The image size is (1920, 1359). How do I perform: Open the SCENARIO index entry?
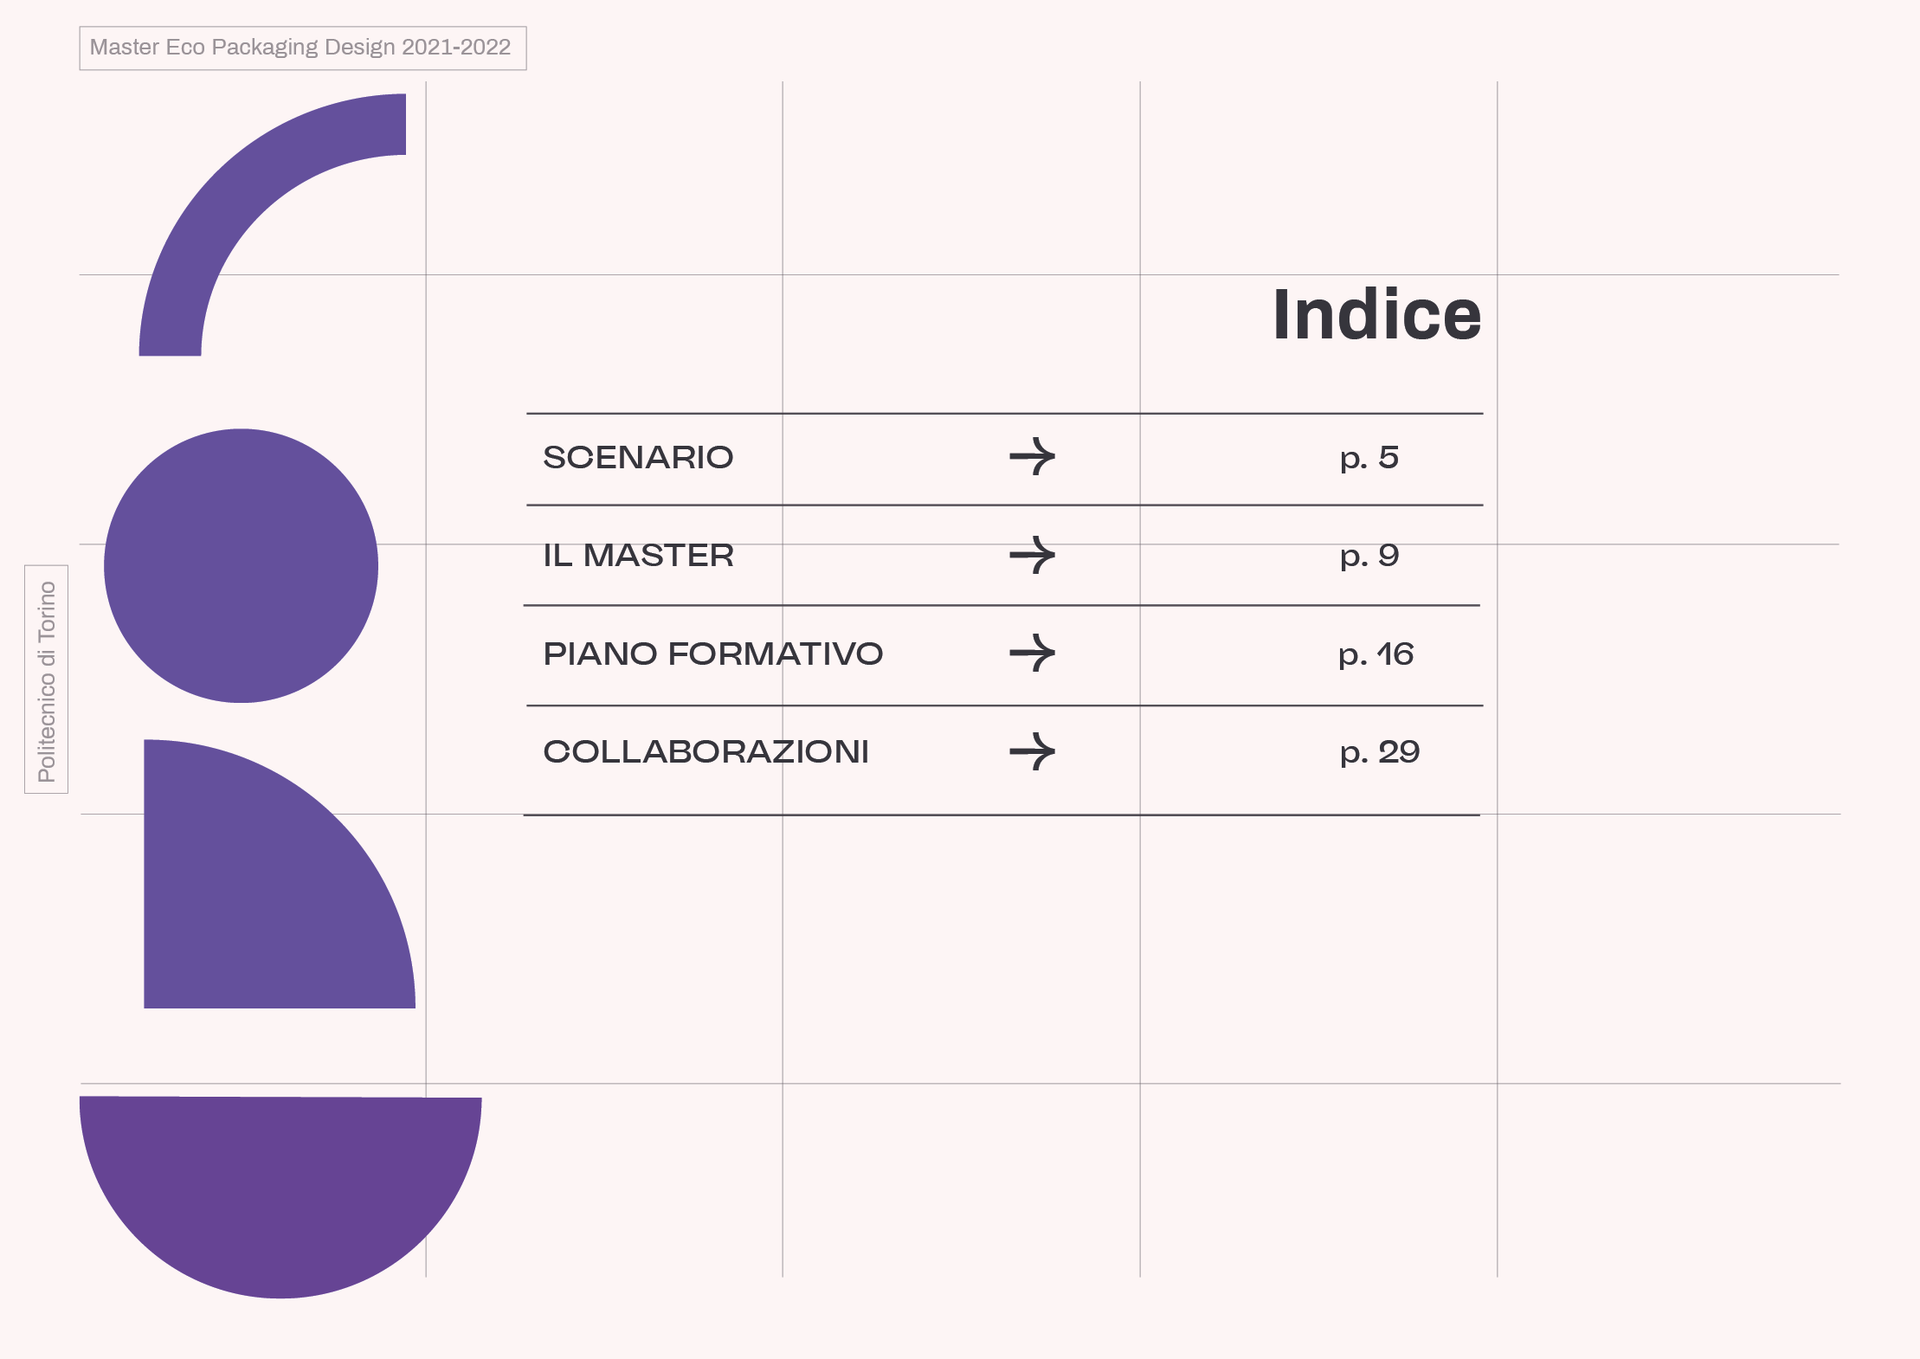pos(638,457)
